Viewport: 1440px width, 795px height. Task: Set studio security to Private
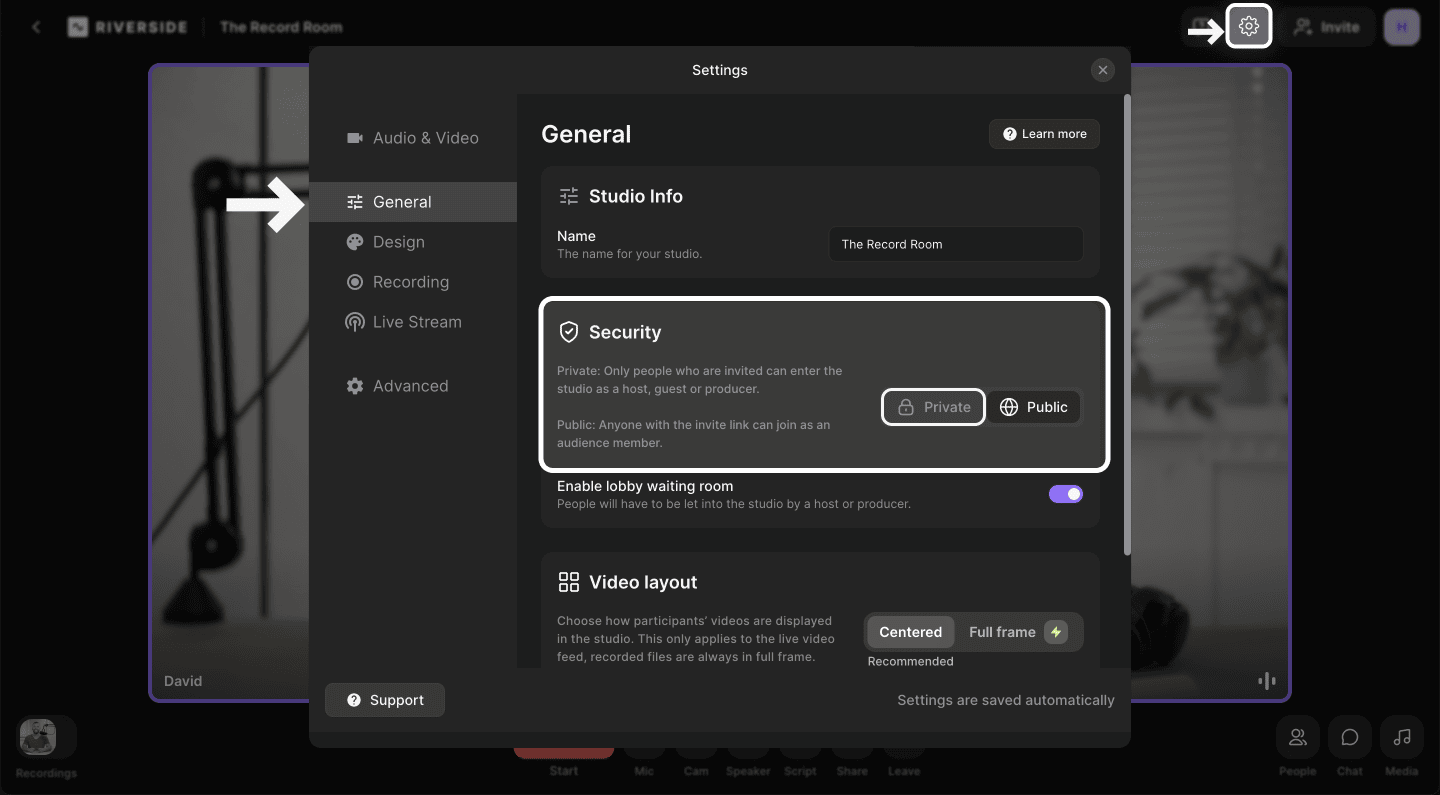pos(933,407)
